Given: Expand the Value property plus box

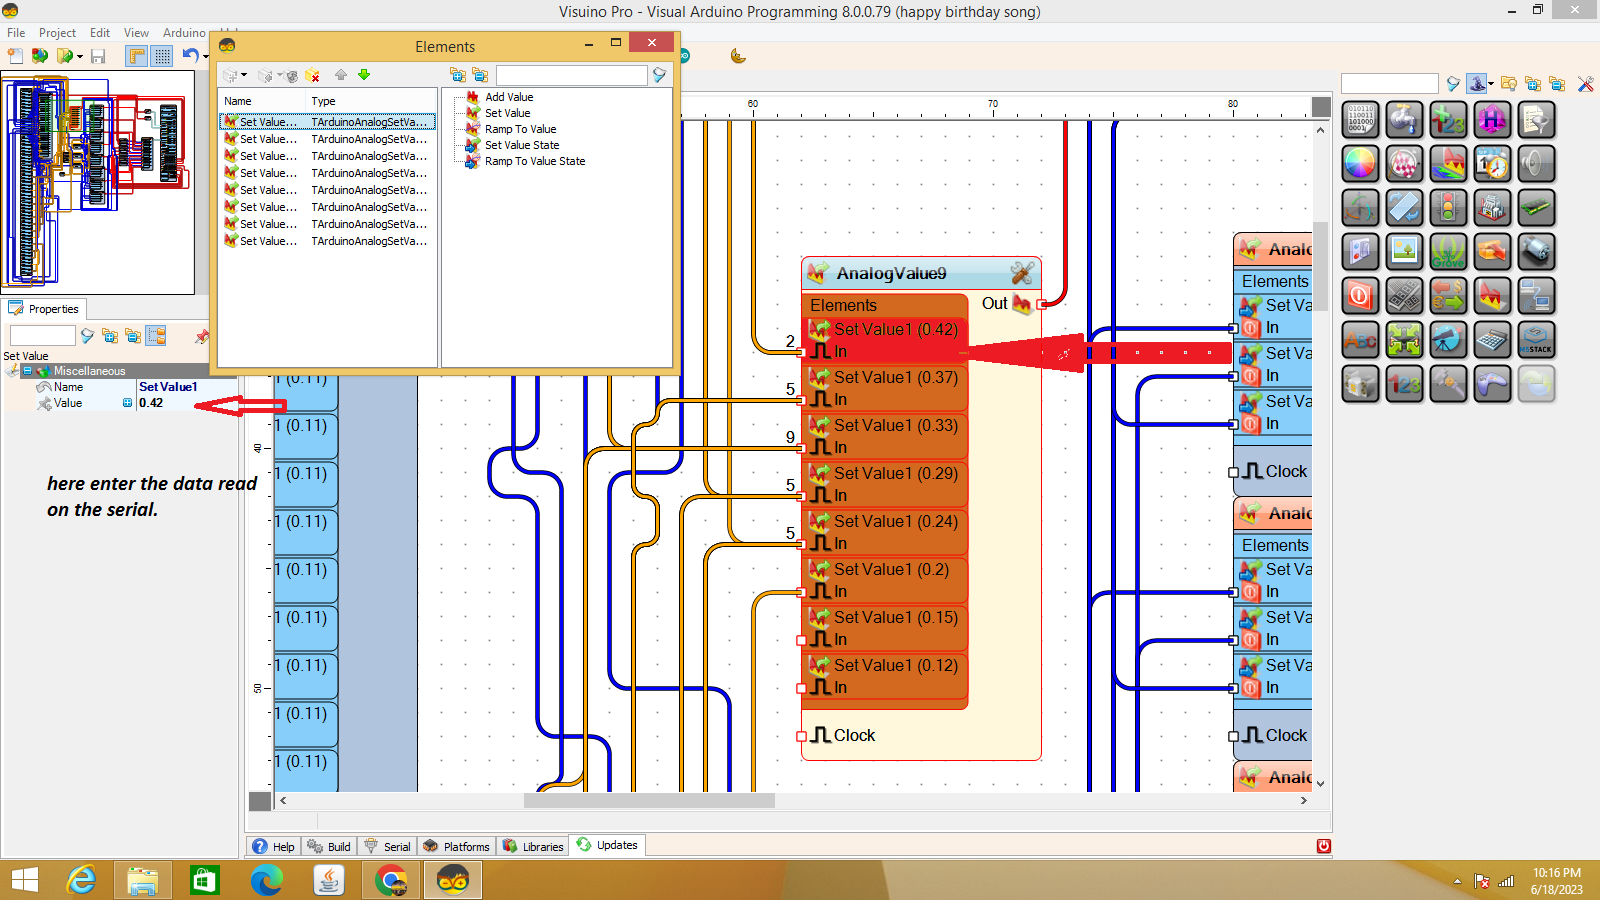Looking at the screenshot, I should pyautogui.click(x=127, y=403).
